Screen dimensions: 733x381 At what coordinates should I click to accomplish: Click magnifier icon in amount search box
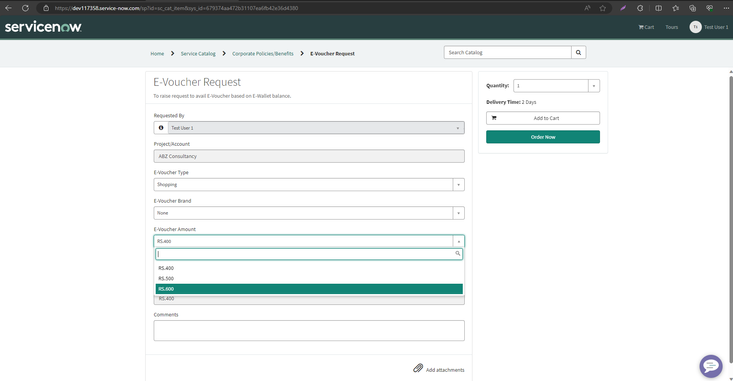[x=458, y=253]
